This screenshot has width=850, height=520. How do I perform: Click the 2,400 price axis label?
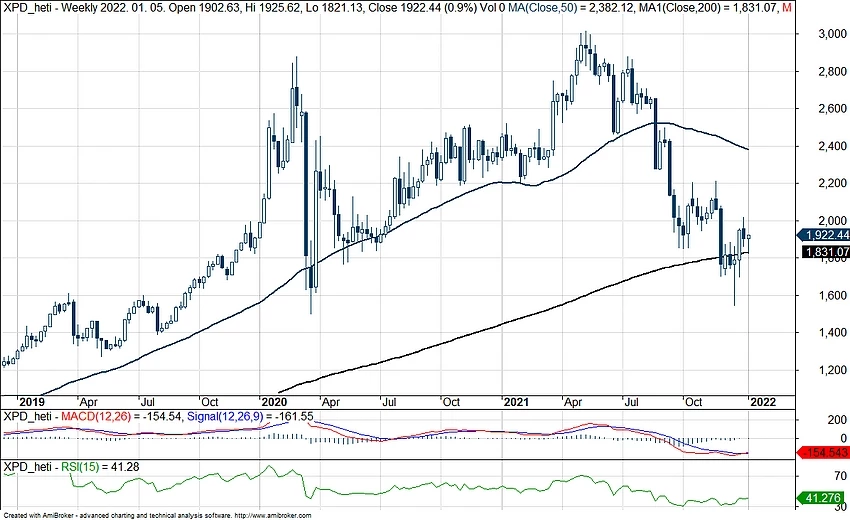832,146
